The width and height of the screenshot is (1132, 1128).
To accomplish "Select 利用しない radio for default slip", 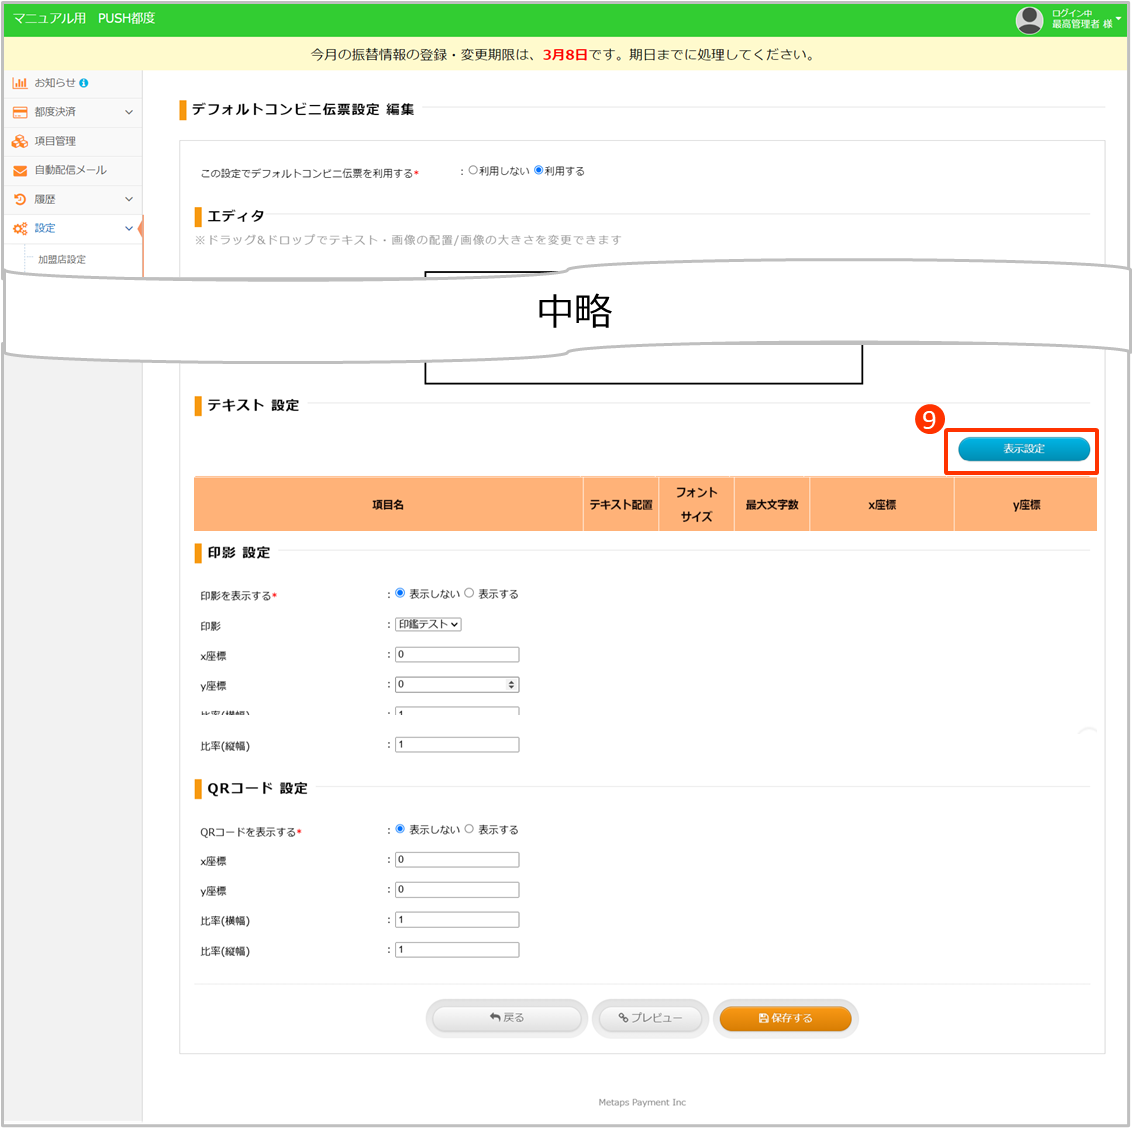I will pyautogui.click(x=473, y=170).
